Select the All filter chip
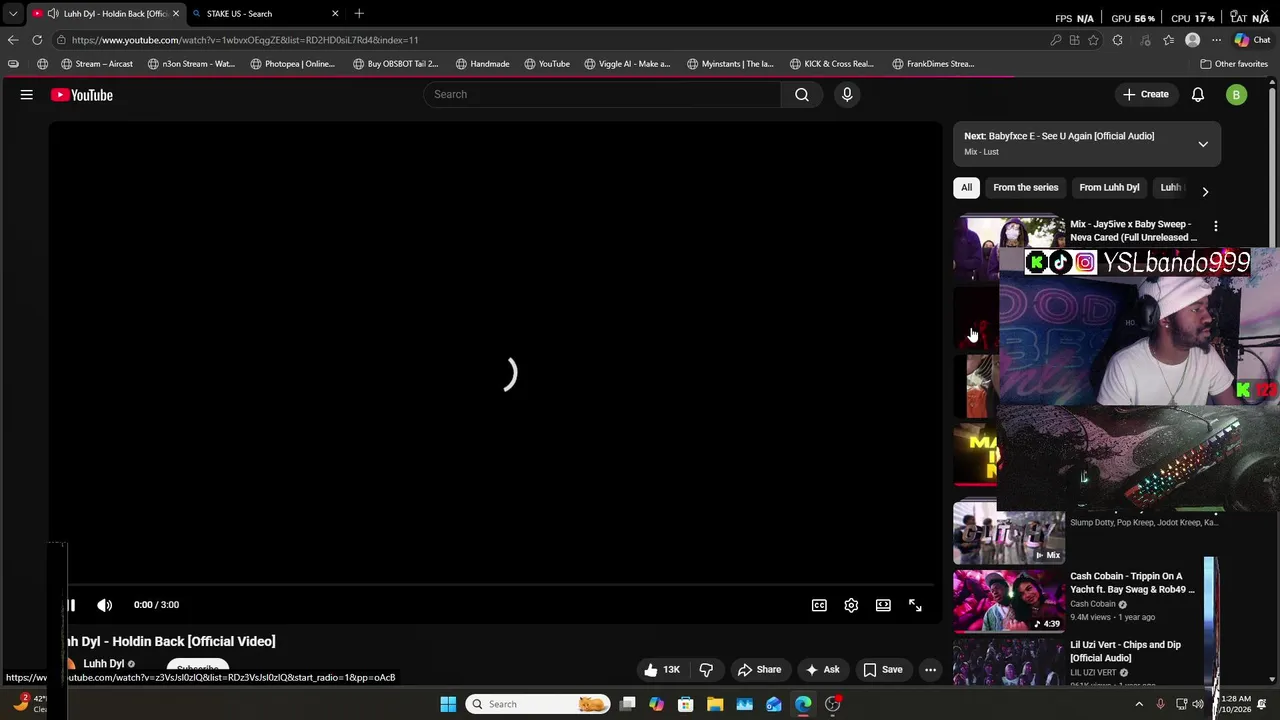 coord(966,188)
